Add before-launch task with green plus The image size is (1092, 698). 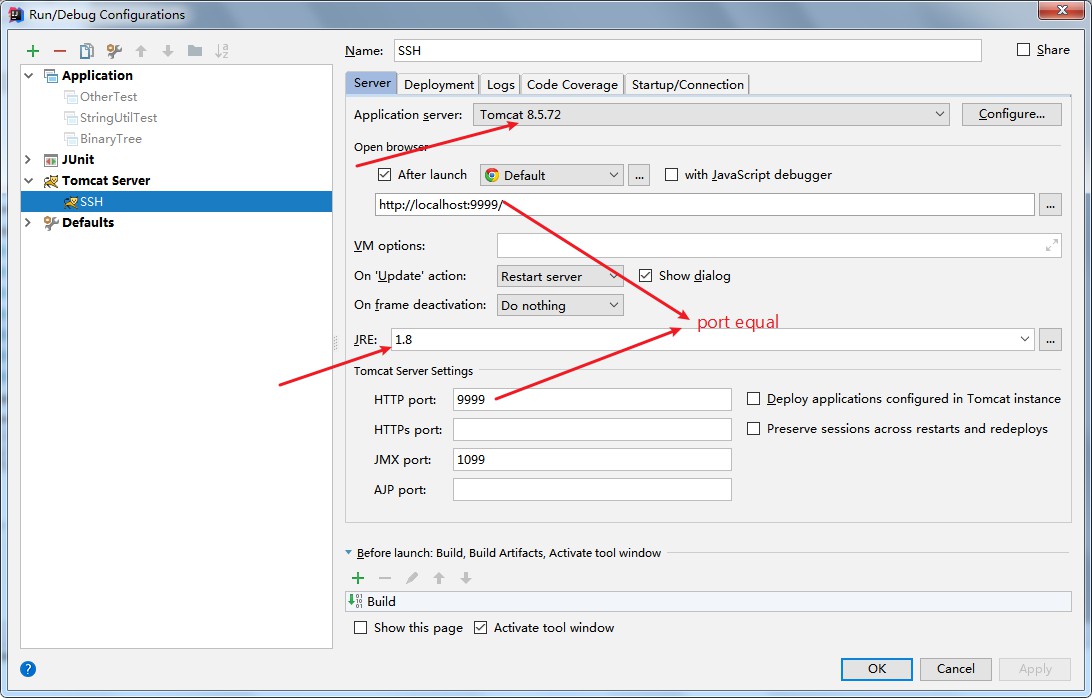(358, 578)
